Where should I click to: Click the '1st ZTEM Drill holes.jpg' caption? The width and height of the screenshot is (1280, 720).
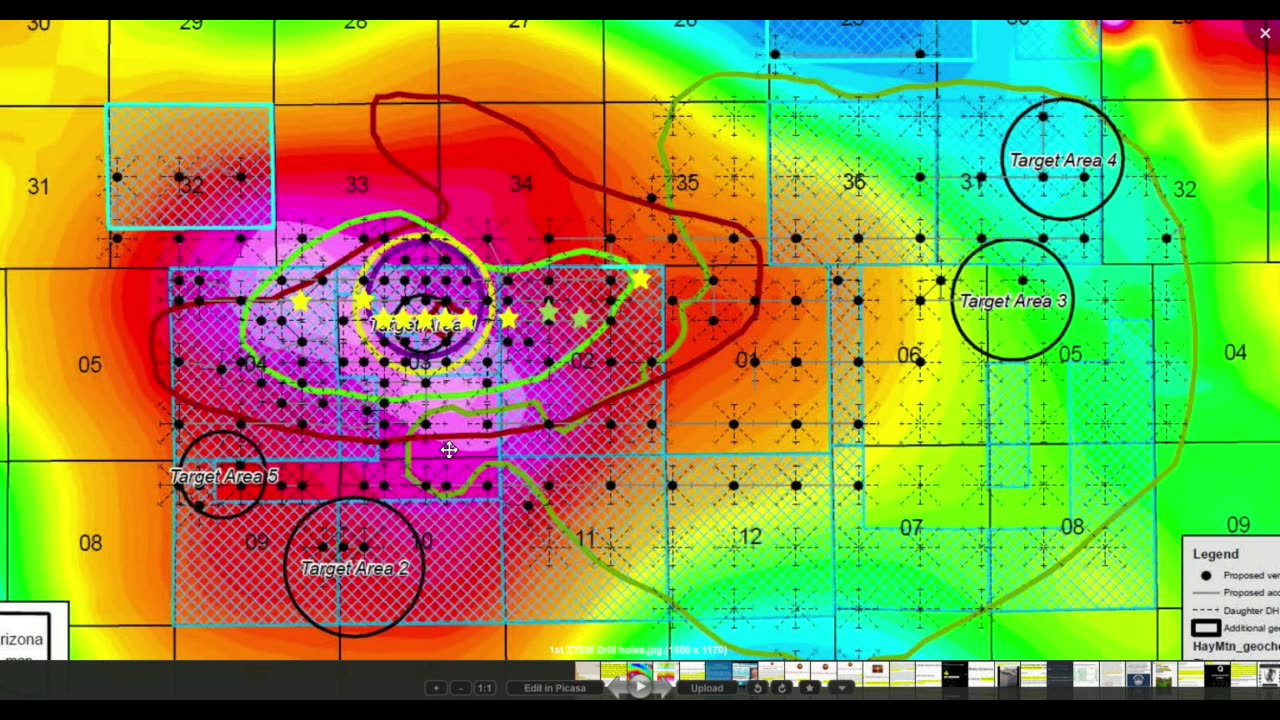click(640, 651)
